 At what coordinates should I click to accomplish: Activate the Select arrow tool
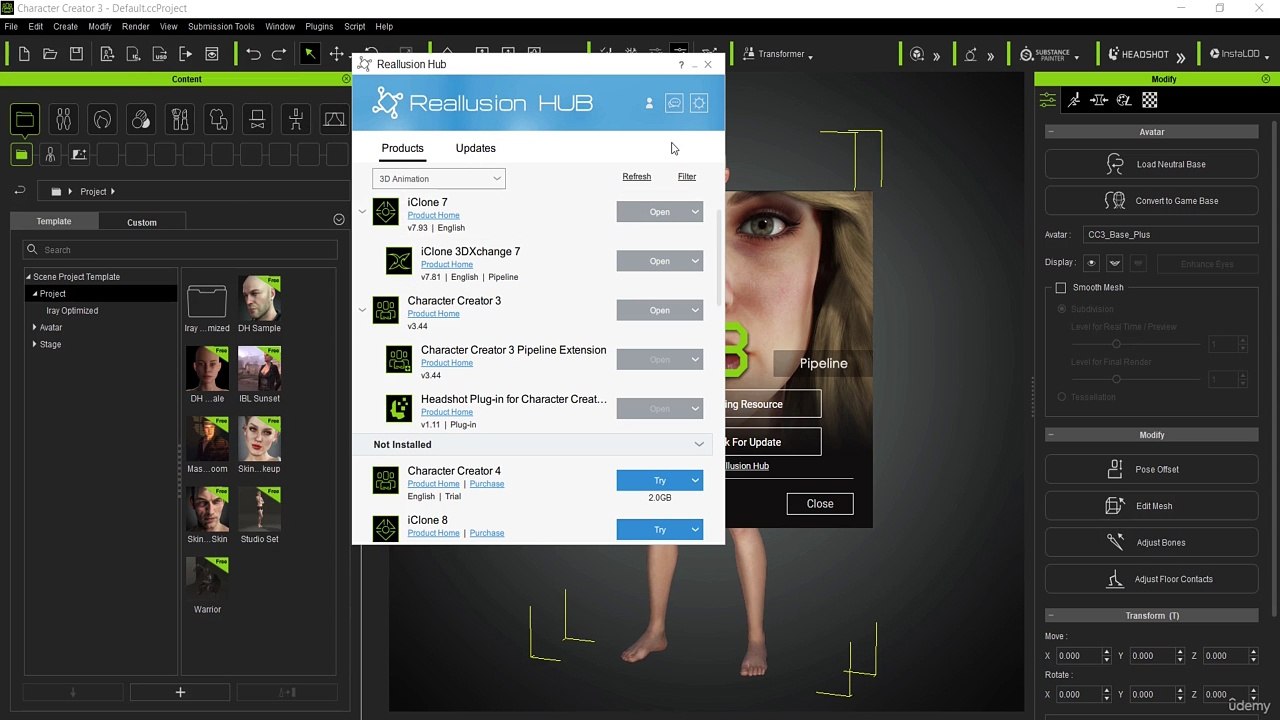[310, 54]
